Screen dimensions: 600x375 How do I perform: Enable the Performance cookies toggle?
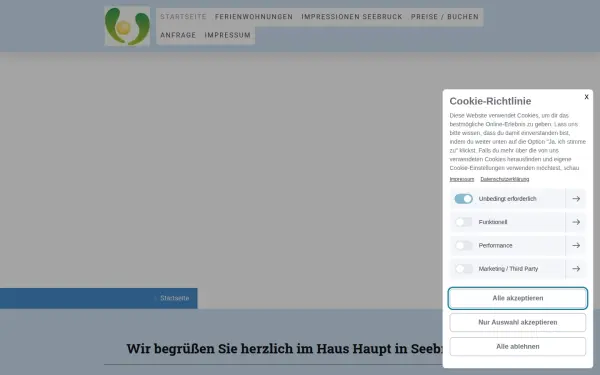463,245
